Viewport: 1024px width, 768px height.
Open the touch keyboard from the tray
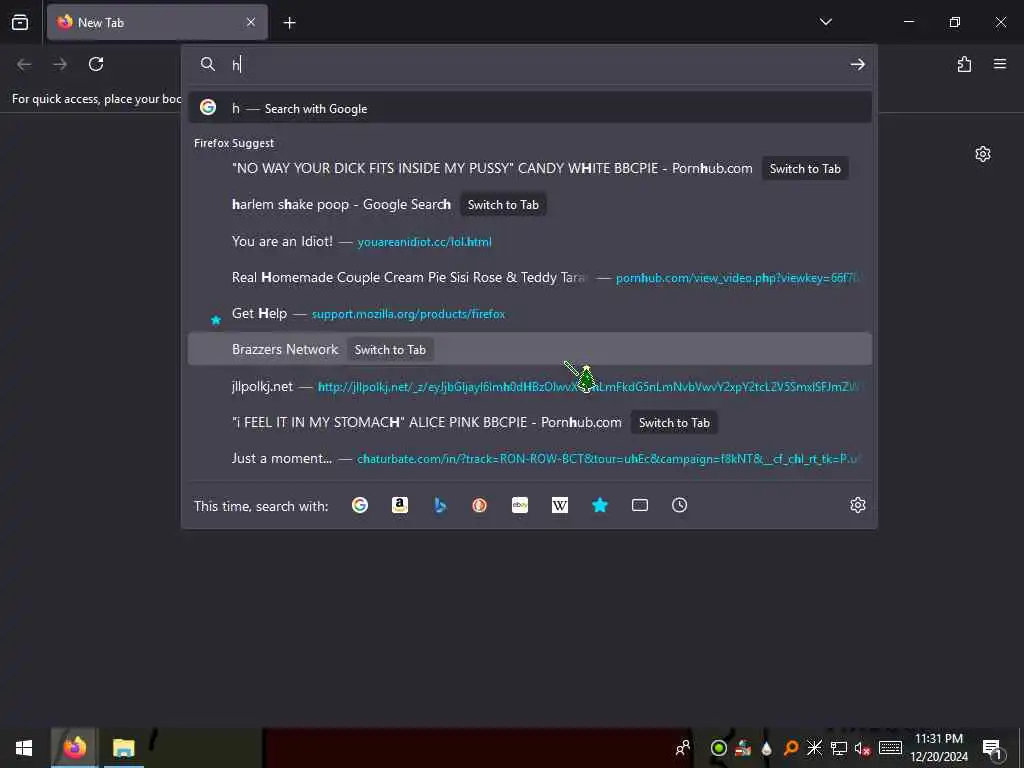coord(889,748)
